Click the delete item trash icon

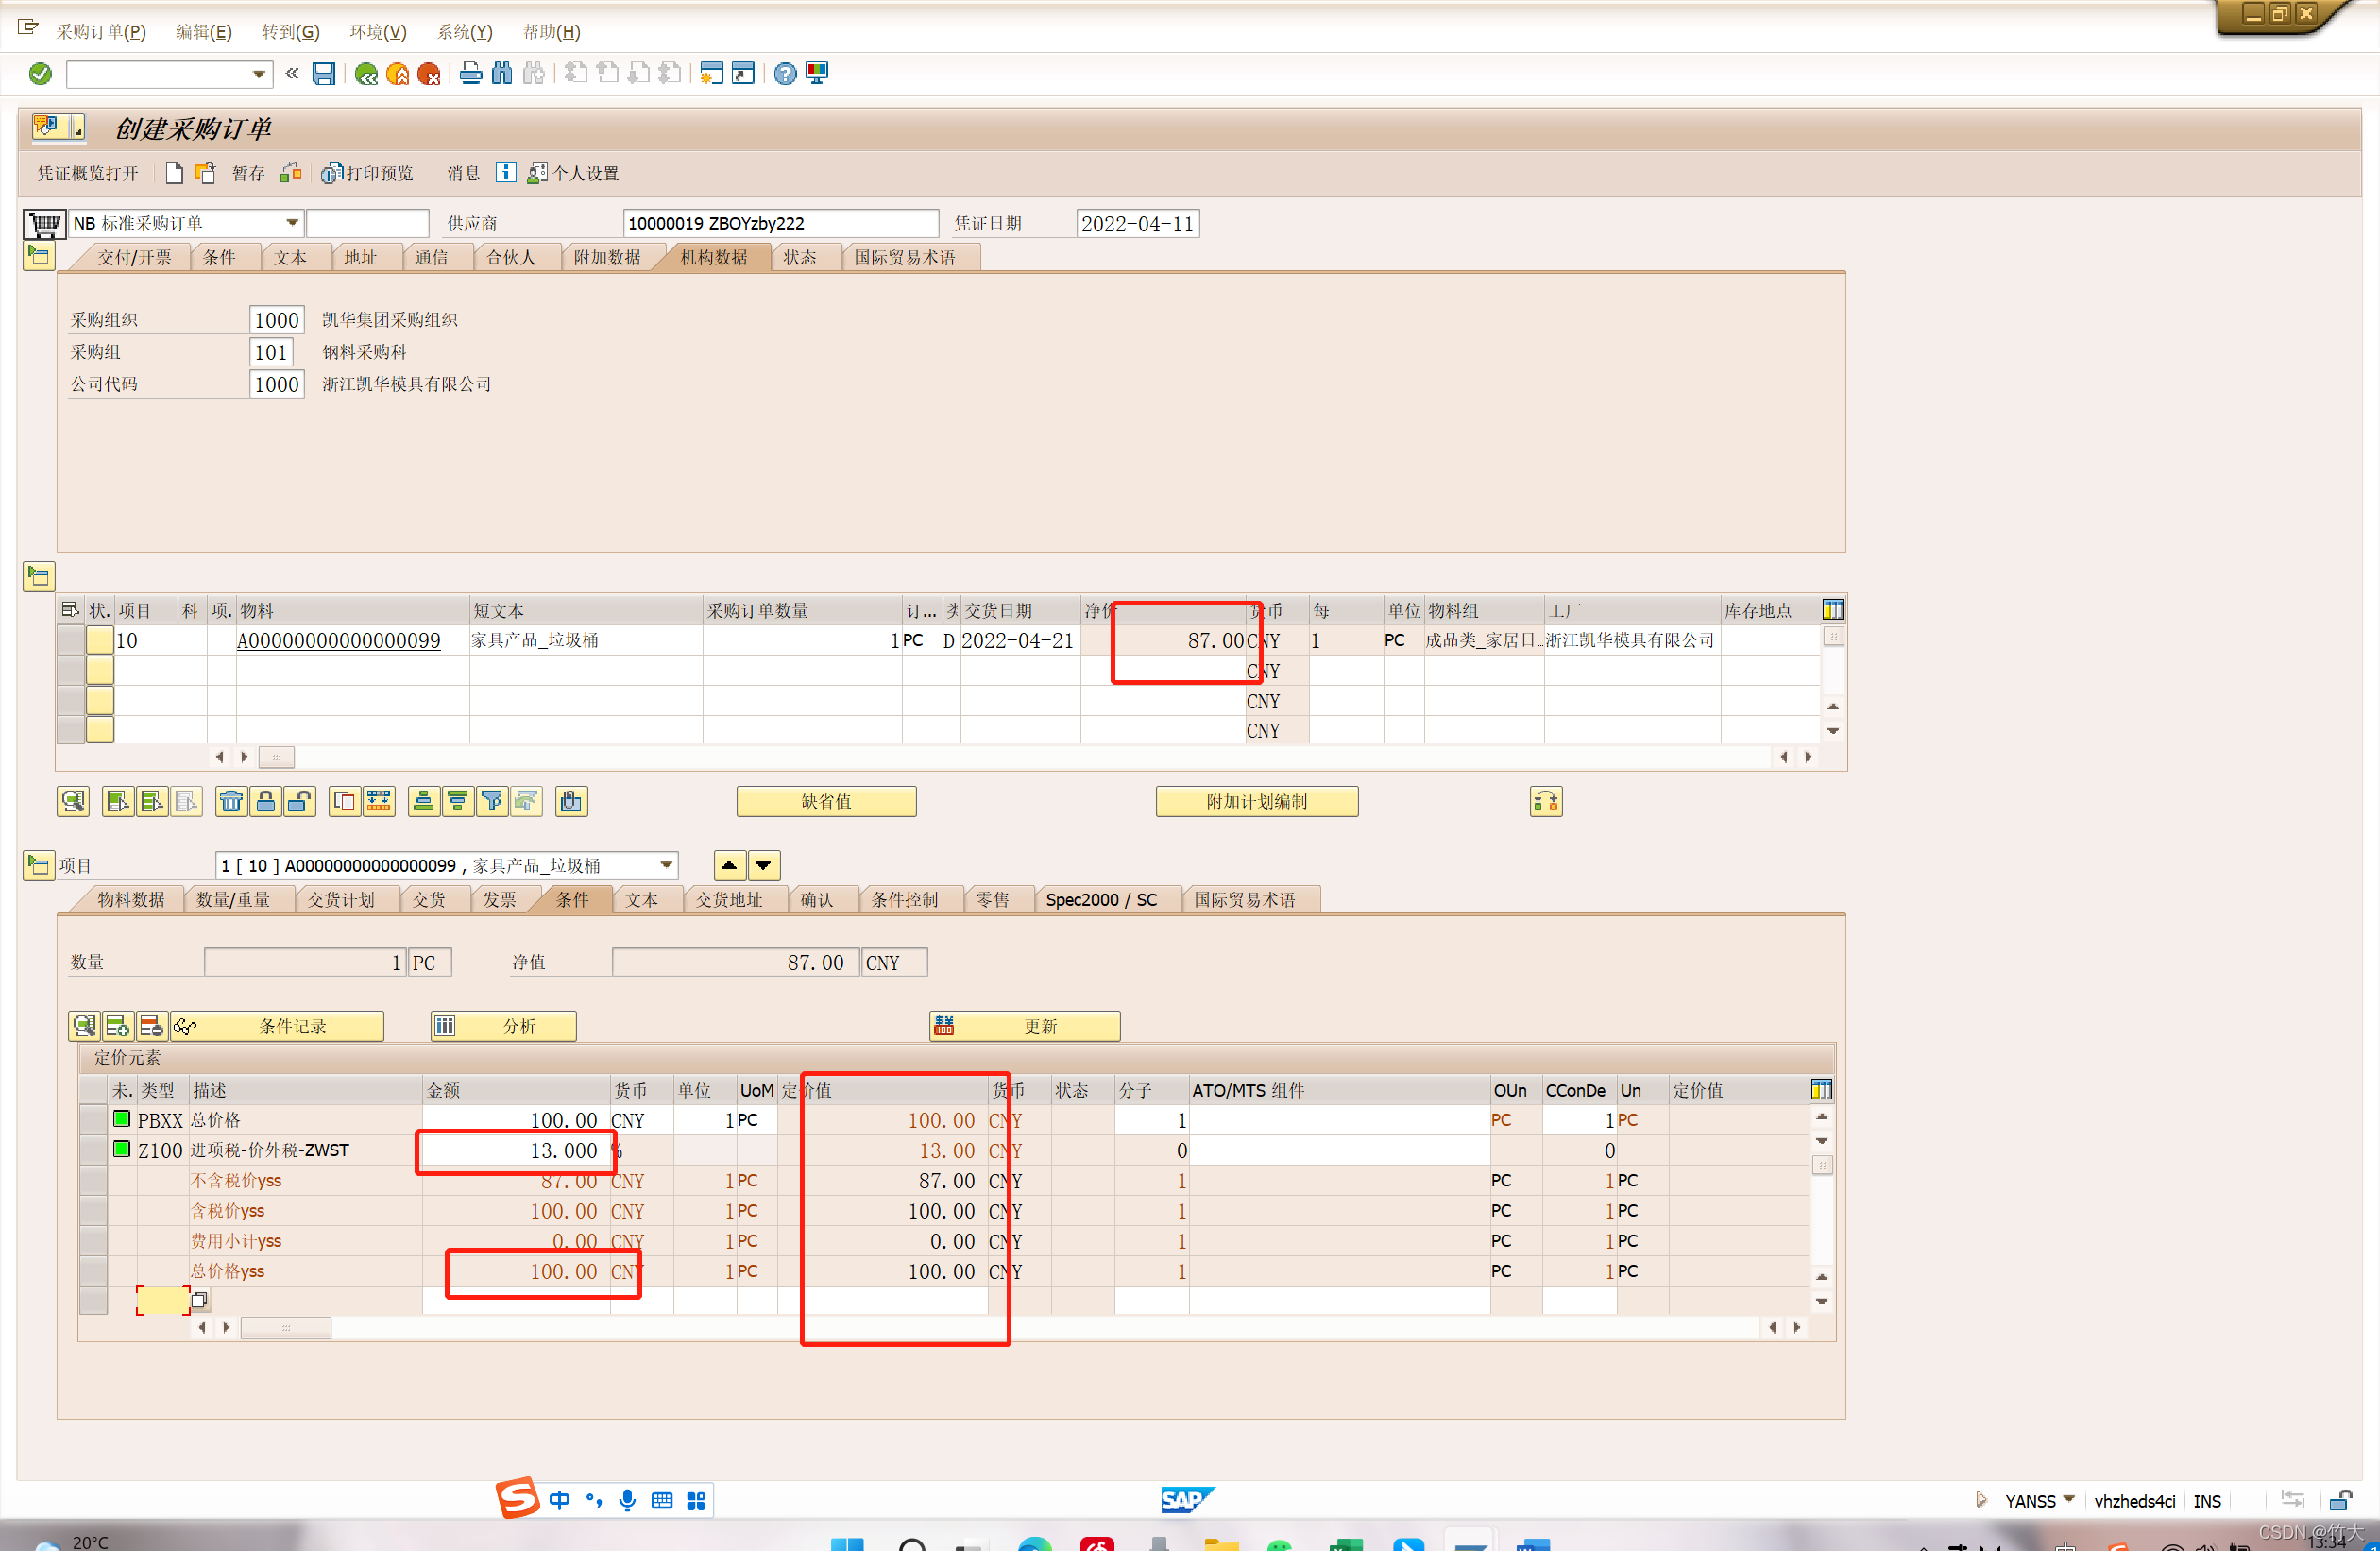point(232,801)
